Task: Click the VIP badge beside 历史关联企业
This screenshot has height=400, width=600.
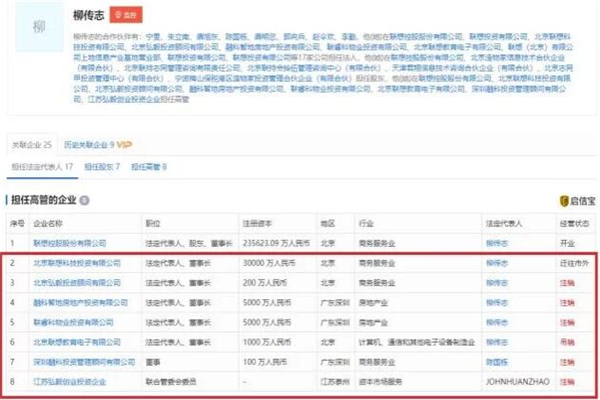Action: point(124,145)
